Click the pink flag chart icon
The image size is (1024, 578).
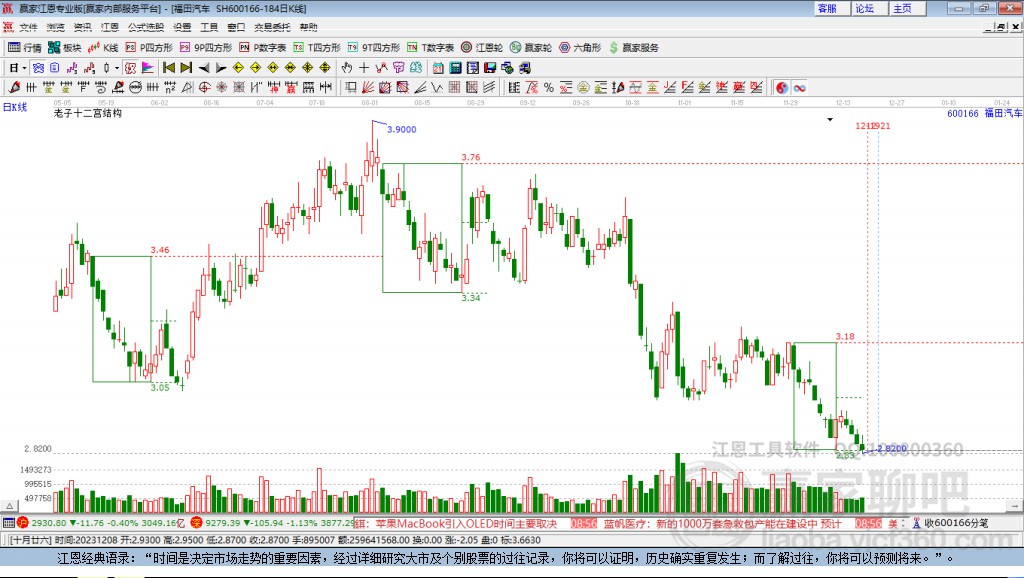click(x=148, y=68)
